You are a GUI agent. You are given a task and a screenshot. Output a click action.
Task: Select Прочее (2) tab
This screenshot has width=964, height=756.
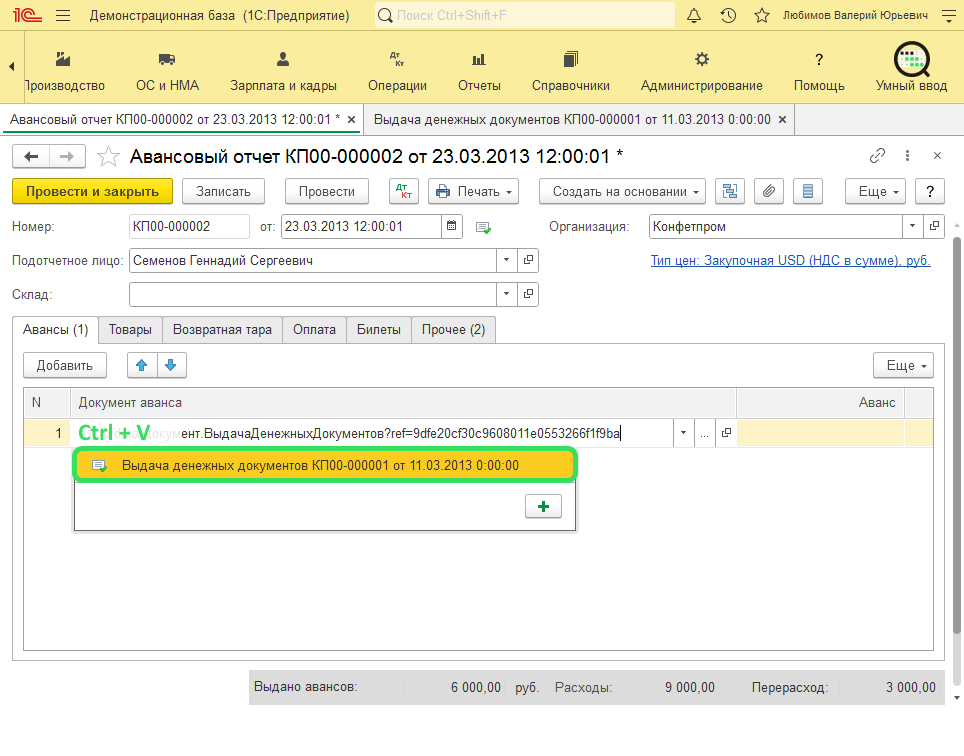pyautogui.click(x=453, y=330)
